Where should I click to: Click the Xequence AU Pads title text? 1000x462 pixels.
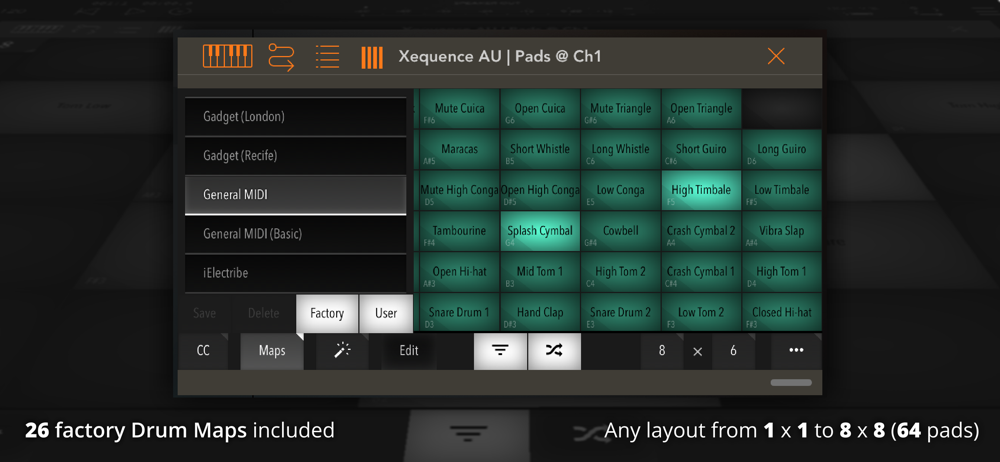pyautogui.click(x=500, y=57)
